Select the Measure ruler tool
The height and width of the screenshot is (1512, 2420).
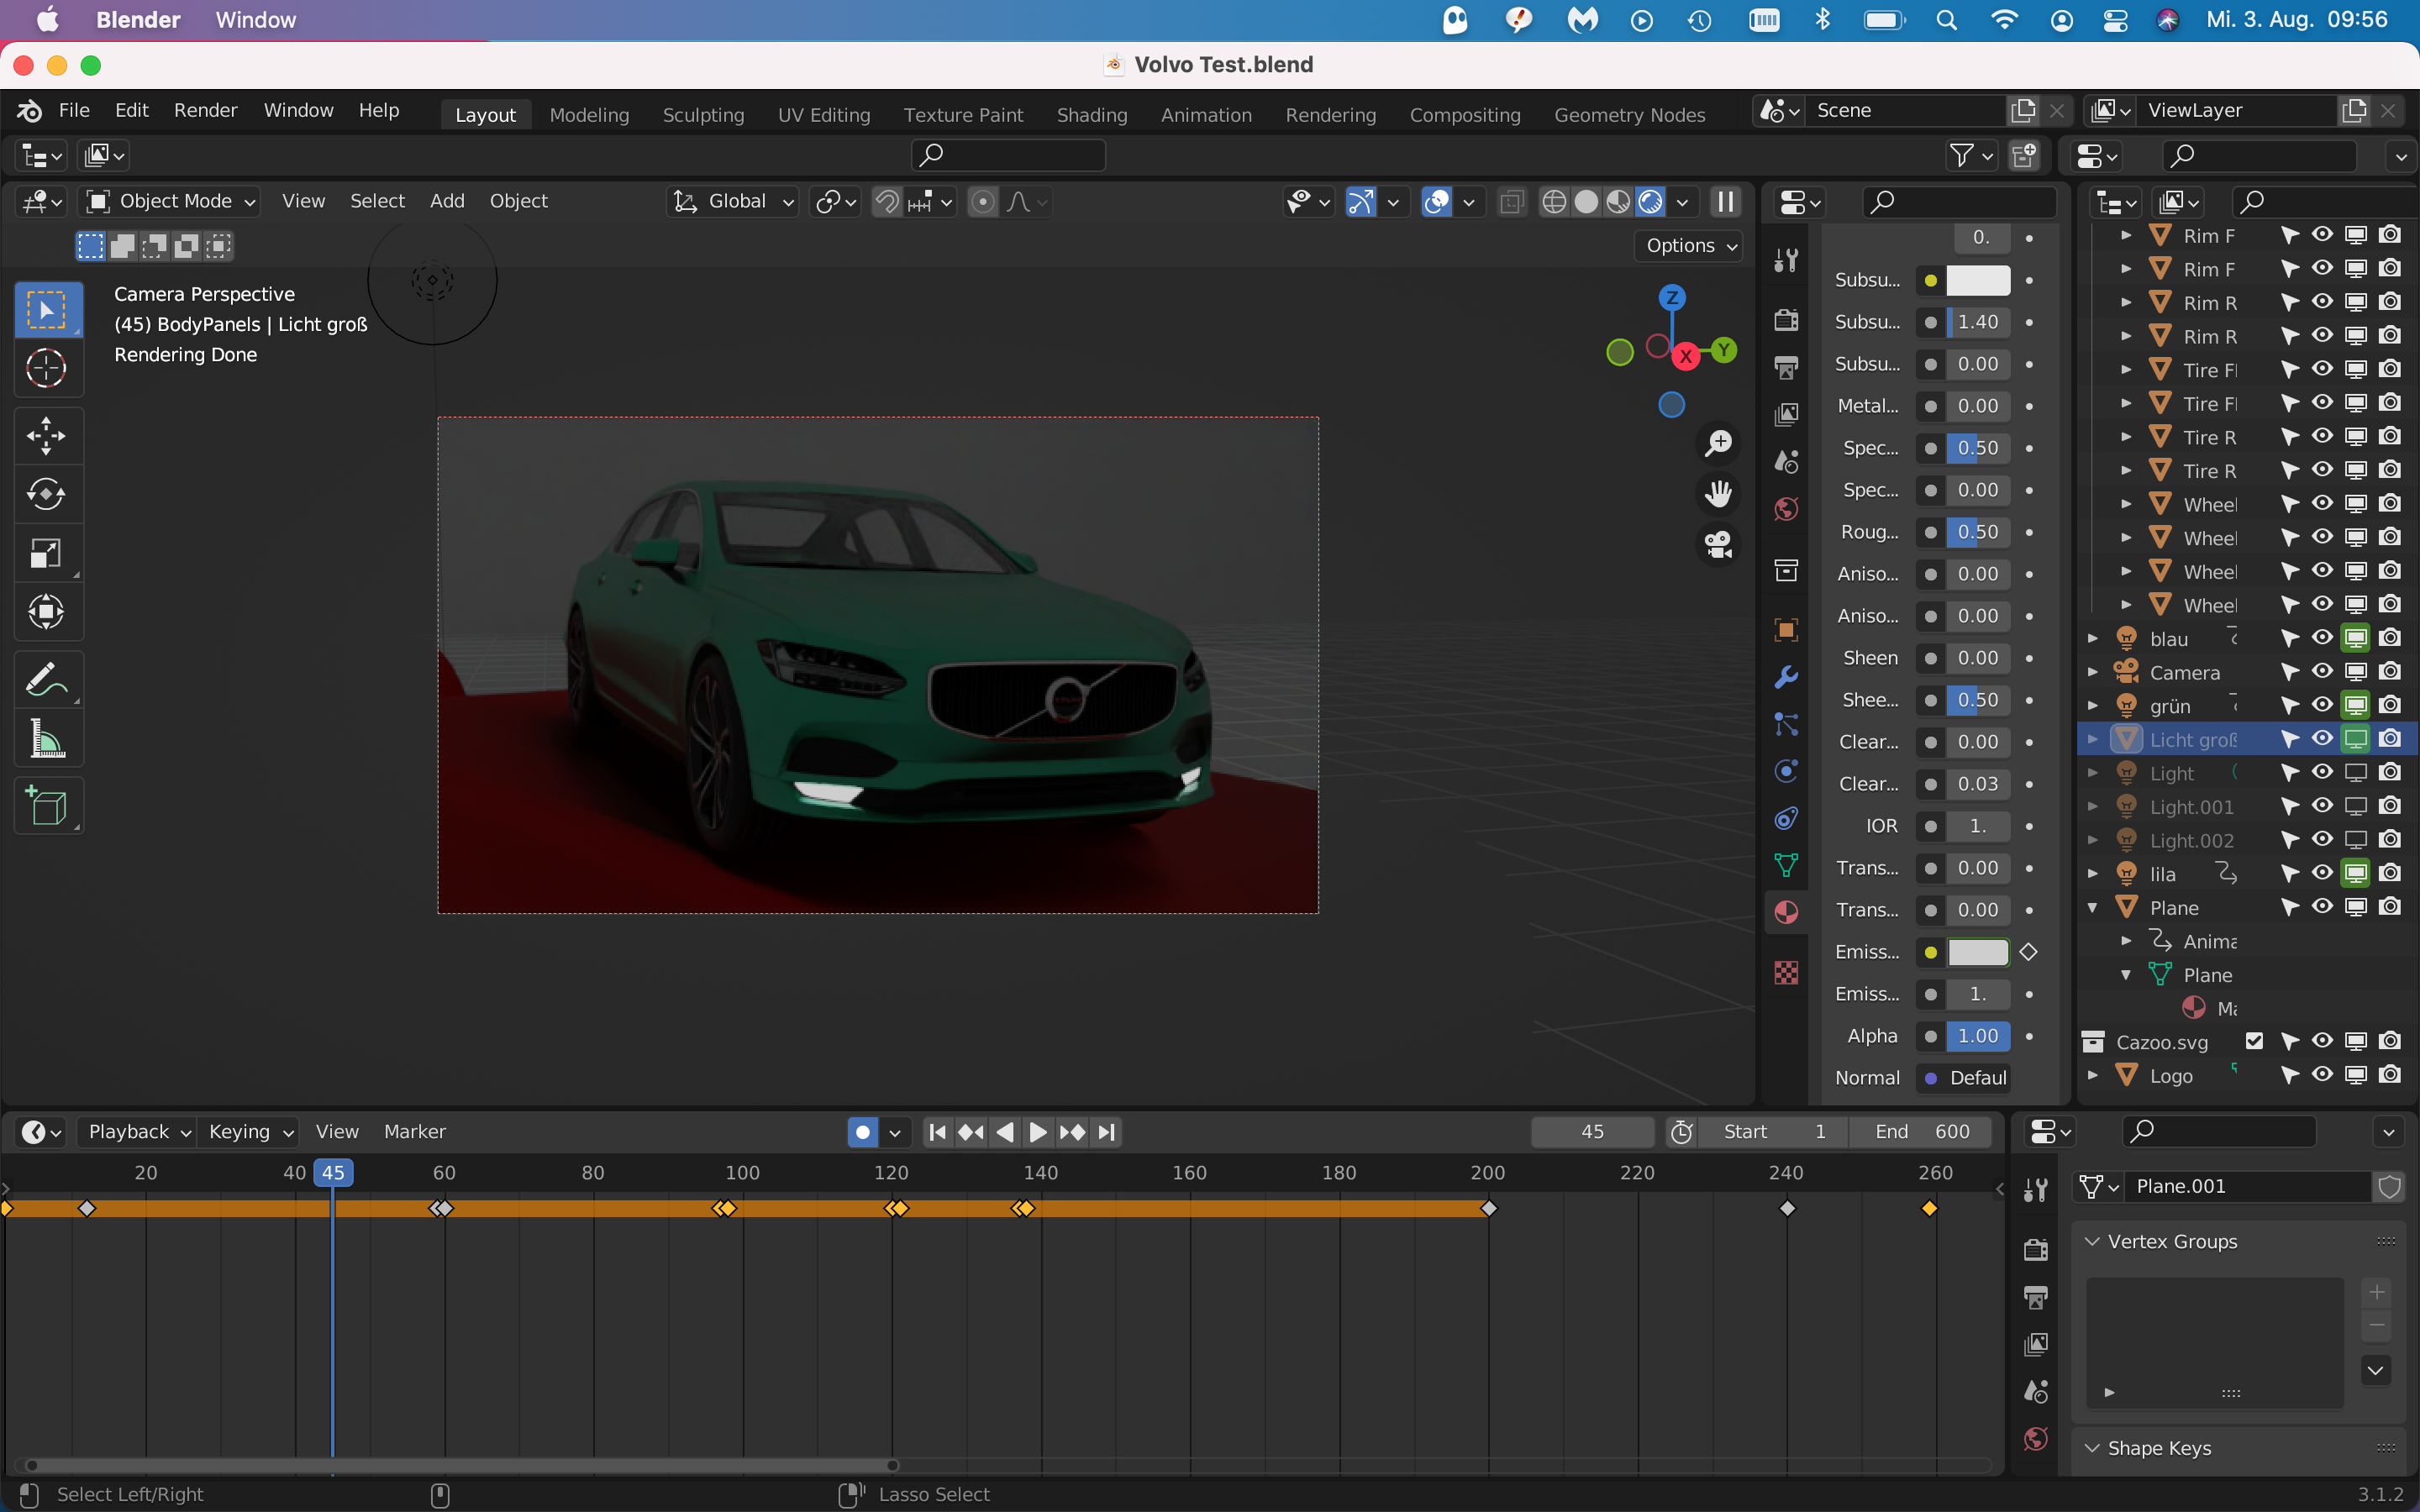46,740
